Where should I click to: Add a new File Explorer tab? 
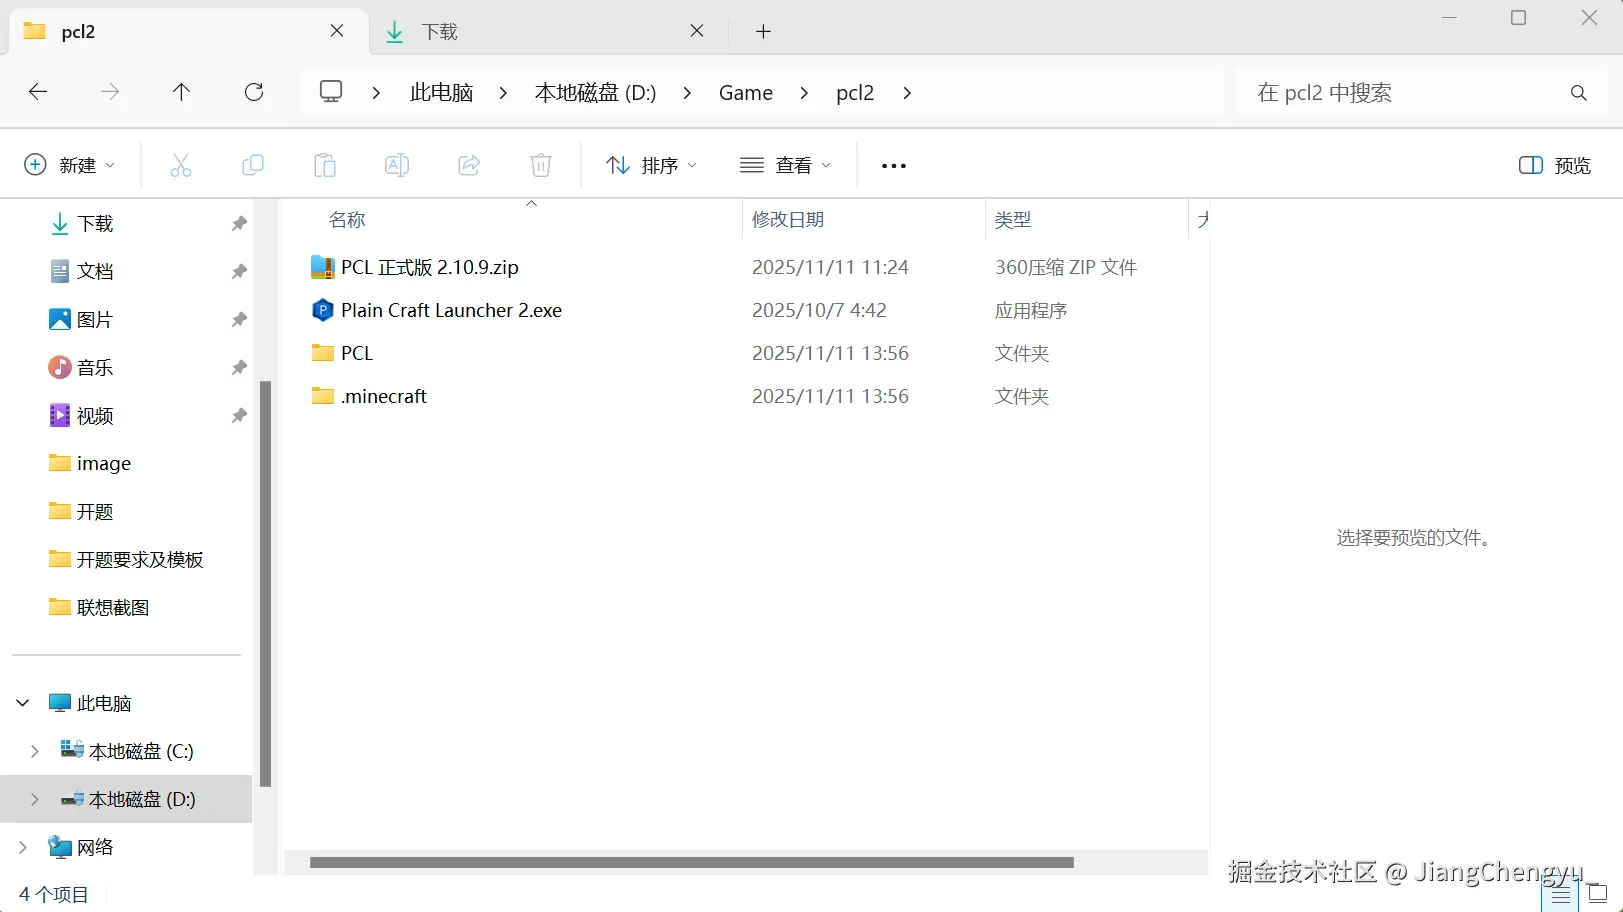coord(763,31)
